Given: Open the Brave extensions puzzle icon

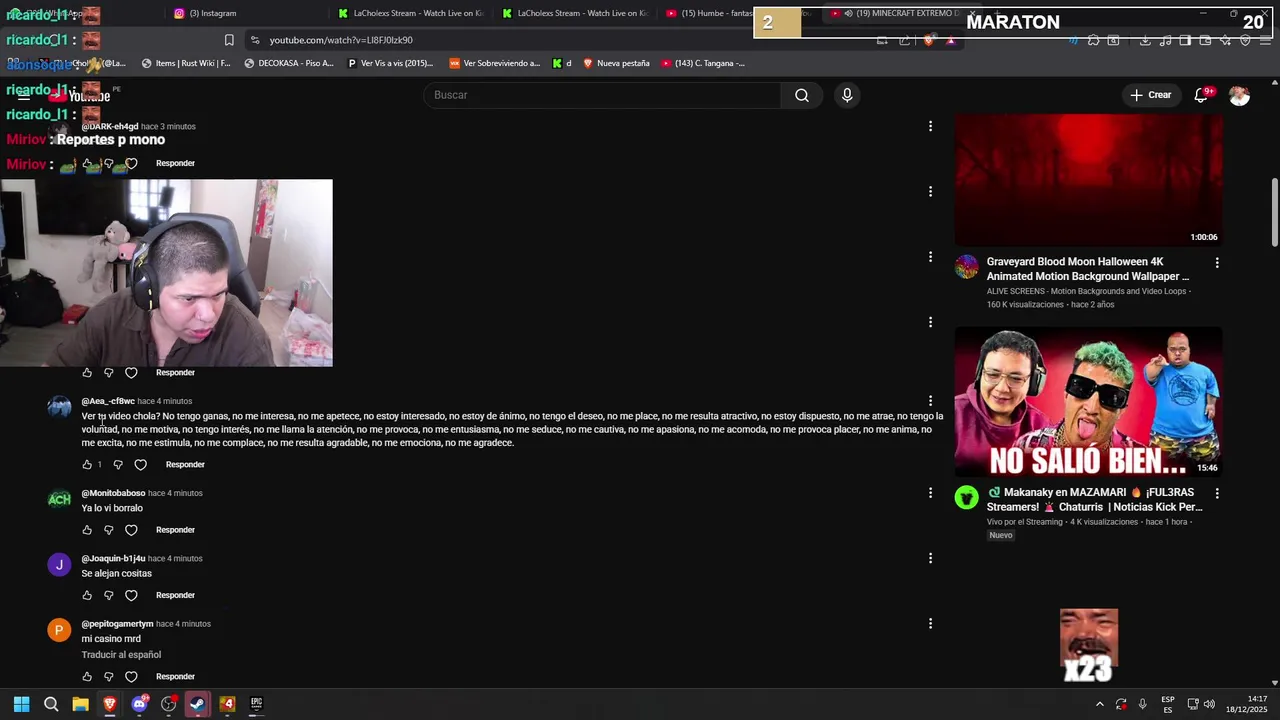Looking at the screenshot, I should point(1093,40).
